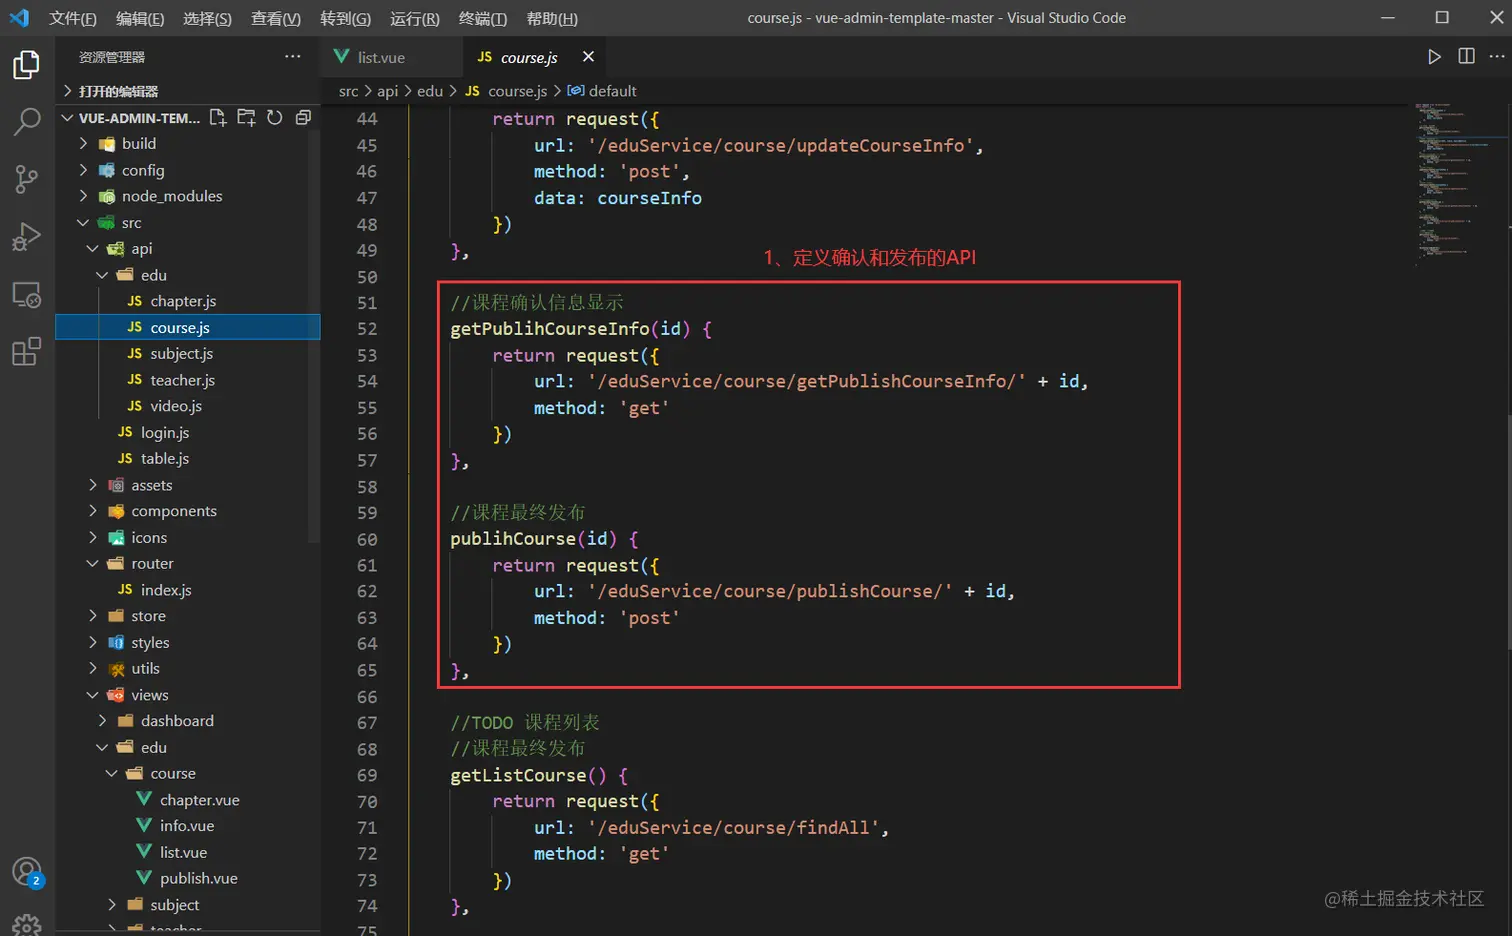Open editor more actions ellipsis

click(1496, 57)
